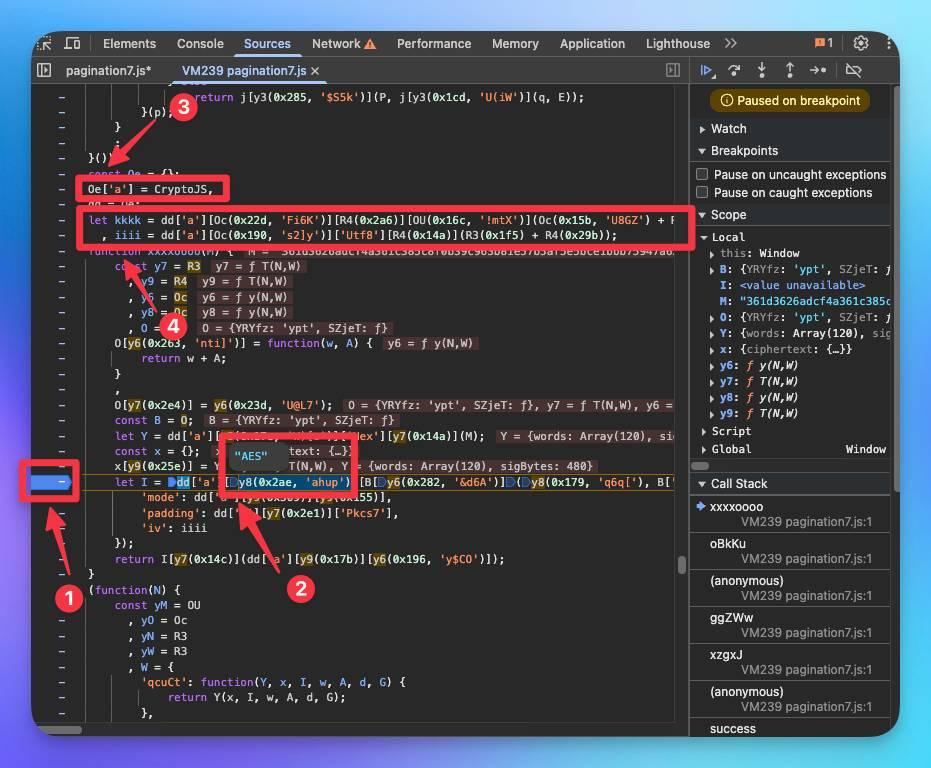Open DevTools settings gear
This screenshot has width=931, height=768.
point(861,43)
